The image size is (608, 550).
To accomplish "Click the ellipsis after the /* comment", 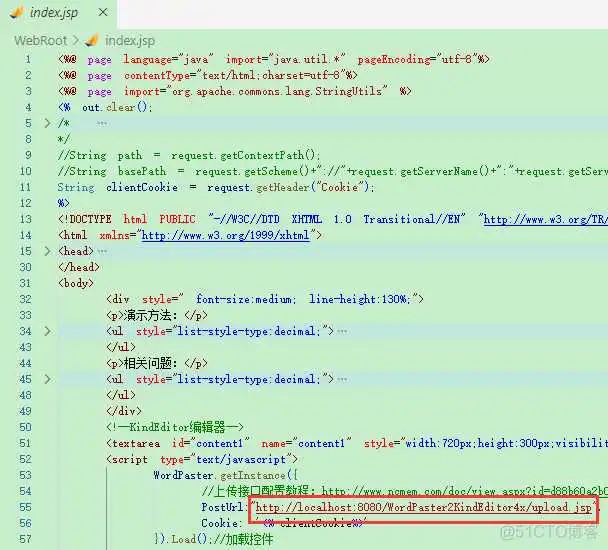I will tap(102, 124).
